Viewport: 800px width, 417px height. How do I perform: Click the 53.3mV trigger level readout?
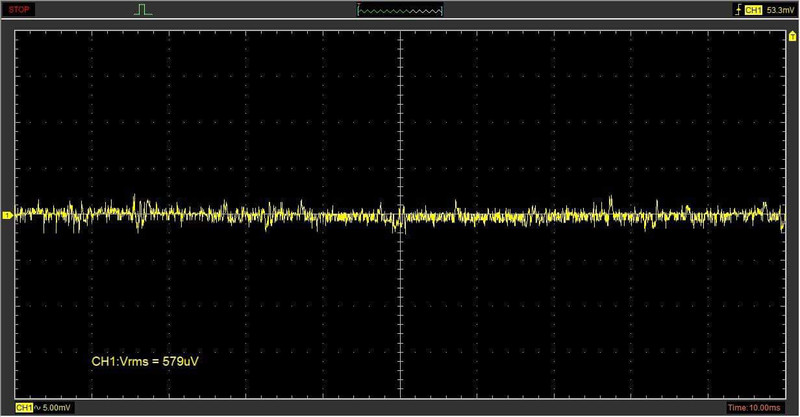pos(780,10)
